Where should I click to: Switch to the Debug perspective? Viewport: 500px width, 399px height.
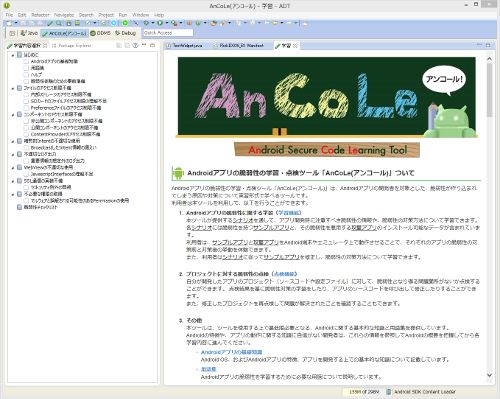point(125,33)
